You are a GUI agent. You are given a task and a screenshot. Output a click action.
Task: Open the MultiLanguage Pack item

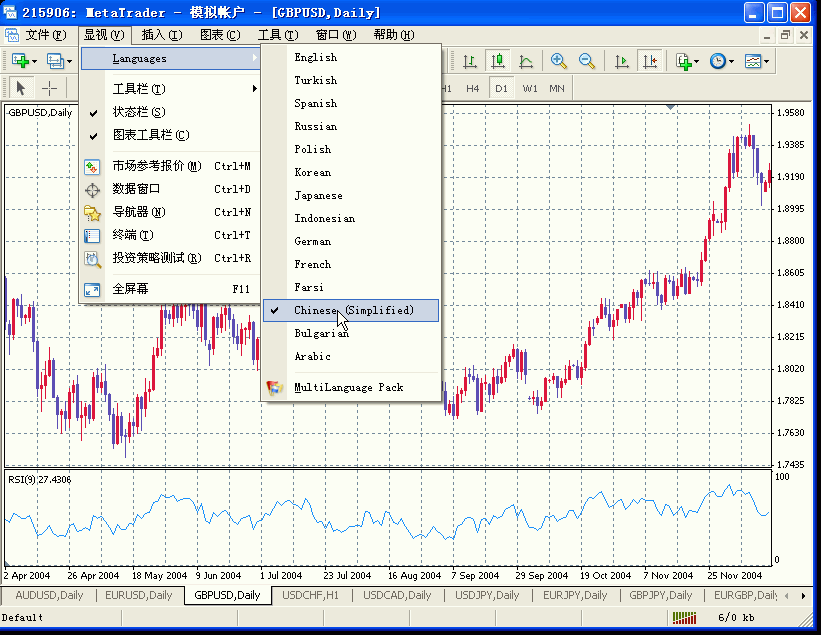(x=351, y=387)
